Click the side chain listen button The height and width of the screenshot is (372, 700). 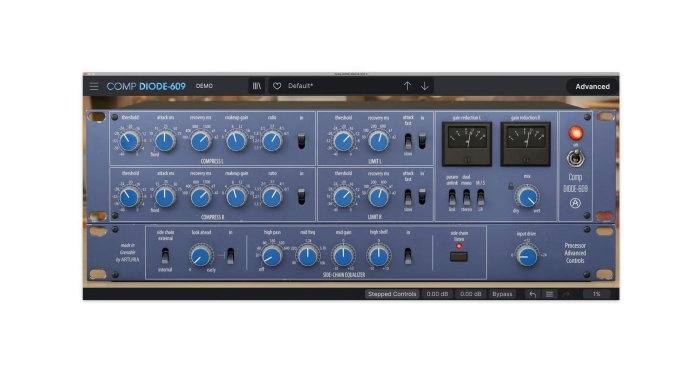point(459,256)
